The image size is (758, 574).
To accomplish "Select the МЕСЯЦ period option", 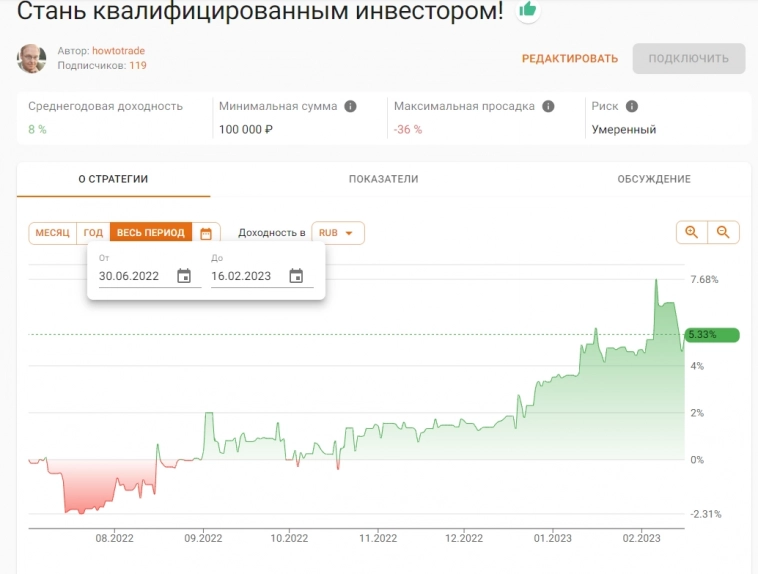I will tap(53, 233).
